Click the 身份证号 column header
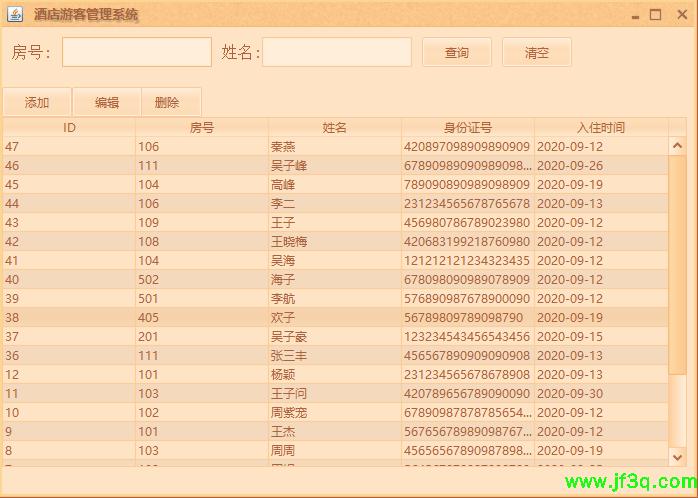Screen dimensions: 698x498 [468, 127]
